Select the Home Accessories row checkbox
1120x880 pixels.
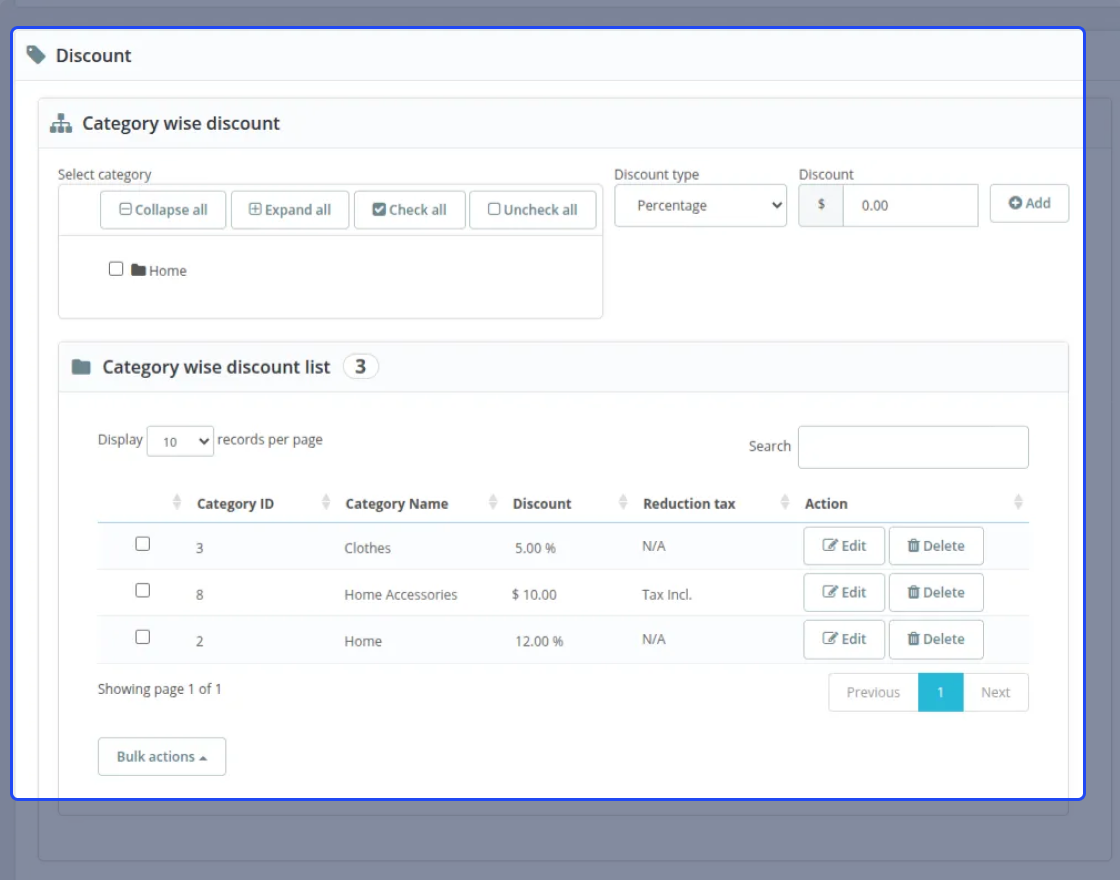tap(143, 590)
